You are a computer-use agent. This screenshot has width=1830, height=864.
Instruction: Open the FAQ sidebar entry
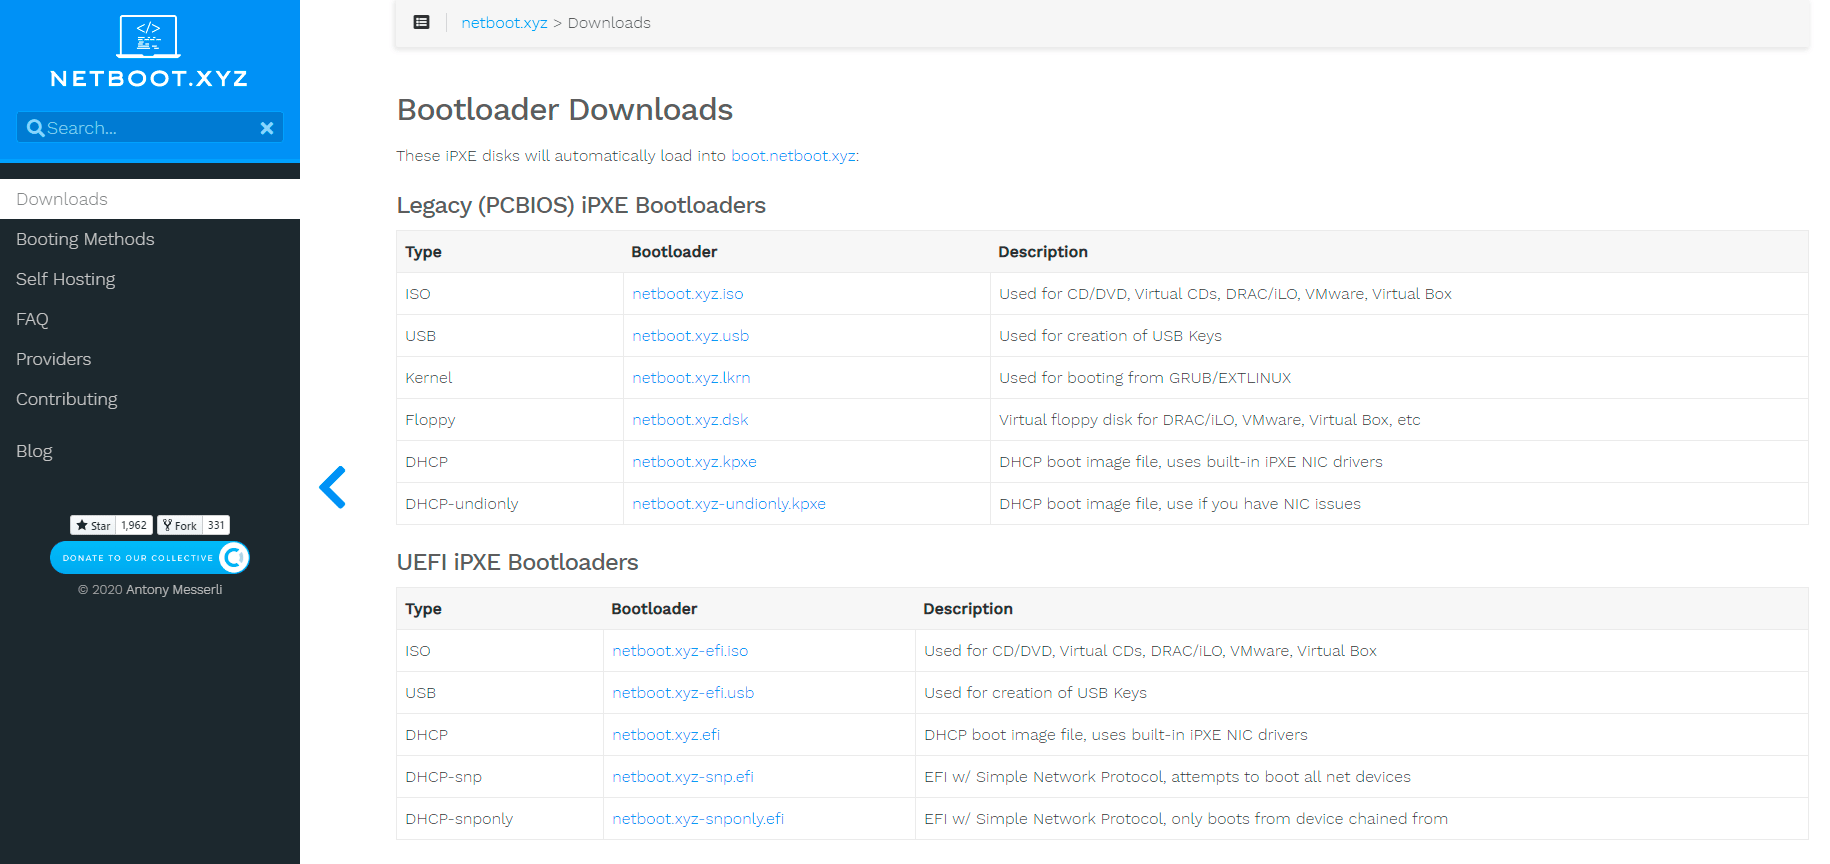(x=150, y=319)
